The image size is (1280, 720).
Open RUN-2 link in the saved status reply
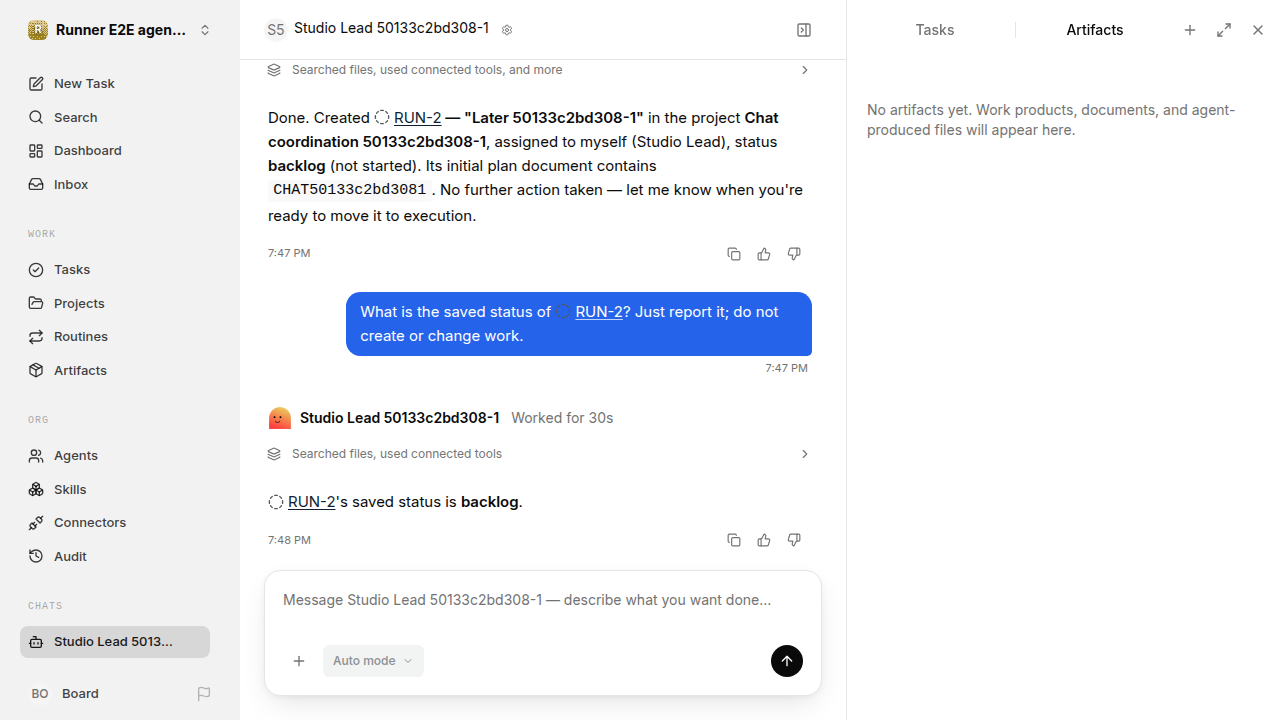(x=311, y=502)
